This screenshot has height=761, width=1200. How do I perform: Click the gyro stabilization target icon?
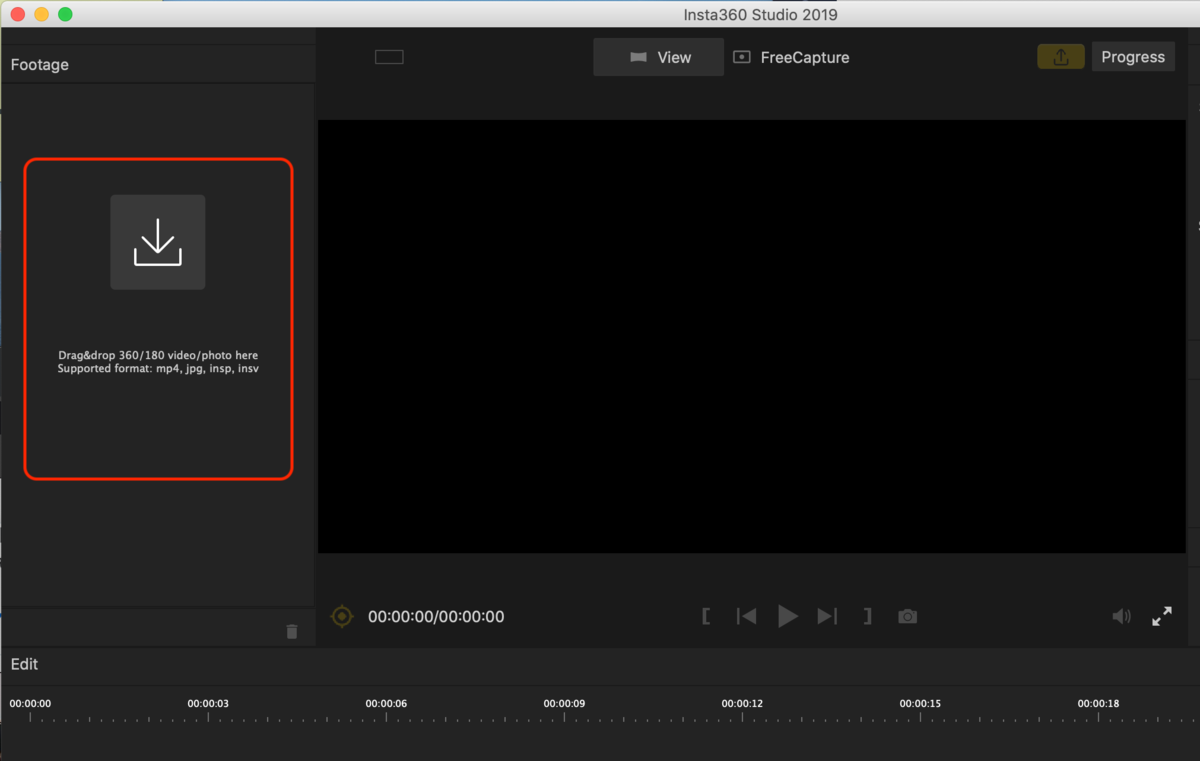point(342,616)
